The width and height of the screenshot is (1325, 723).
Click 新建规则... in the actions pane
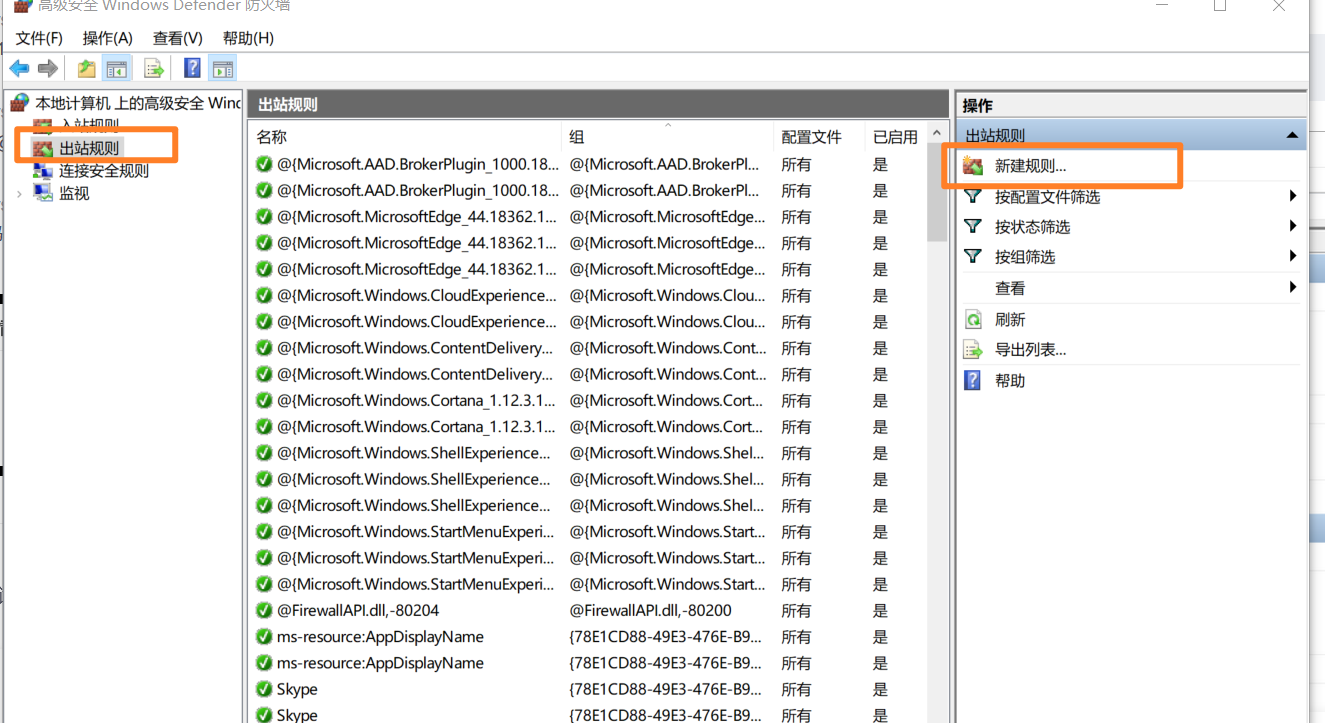coord(1030,166)
